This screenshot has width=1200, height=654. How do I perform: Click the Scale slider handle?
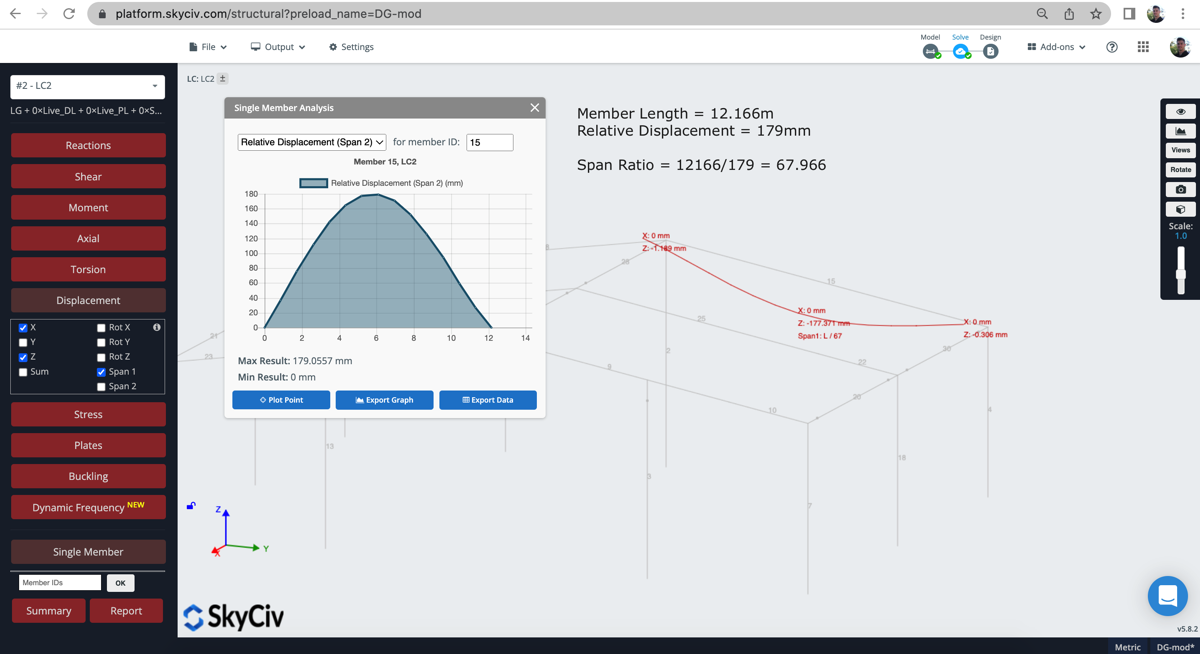point(1180,273)
